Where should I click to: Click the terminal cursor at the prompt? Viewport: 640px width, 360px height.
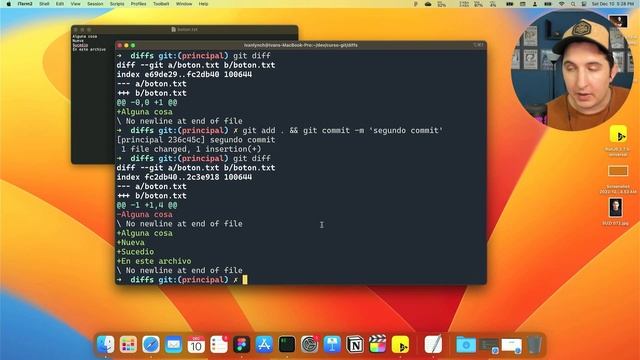pos(245,280)
